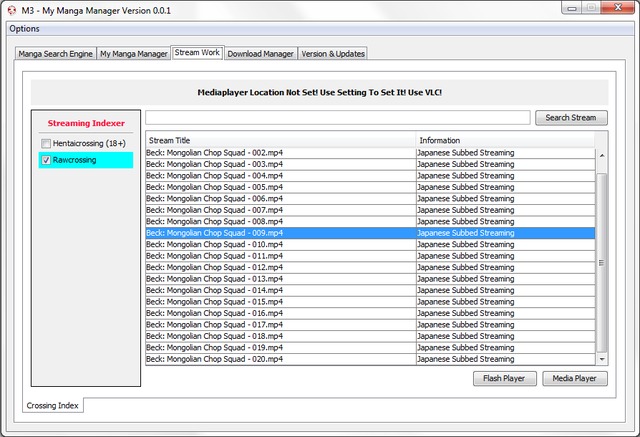The image size is (640, 437).
Task: Click Information cell of 020.mp4 row
Action: (506, 359)
